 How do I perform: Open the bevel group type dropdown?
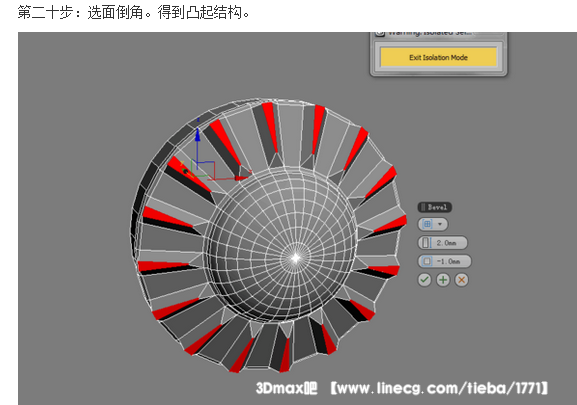433,224
